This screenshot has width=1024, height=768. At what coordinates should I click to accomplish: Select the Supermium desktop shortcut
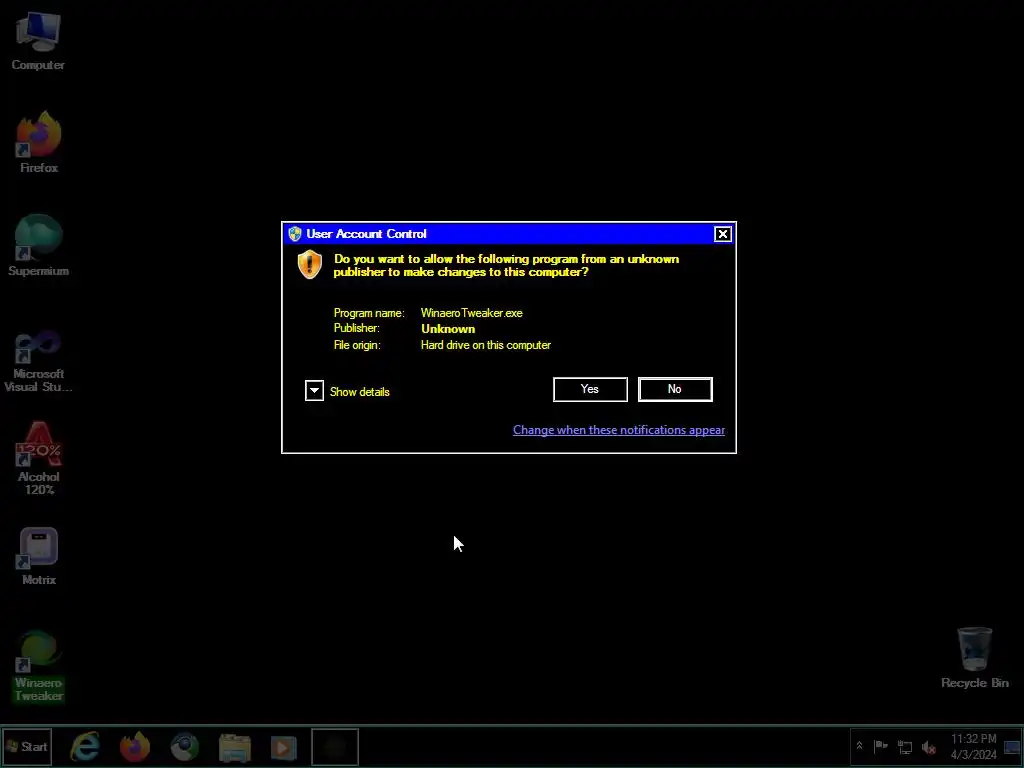[39, 246]
